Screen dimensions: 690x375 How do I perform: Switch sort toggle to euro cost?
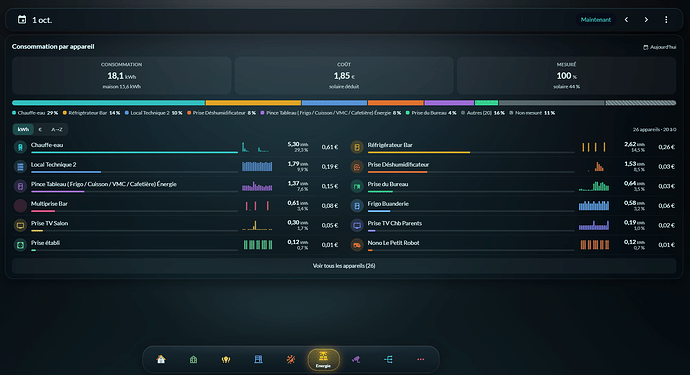(x=40, y=129)
